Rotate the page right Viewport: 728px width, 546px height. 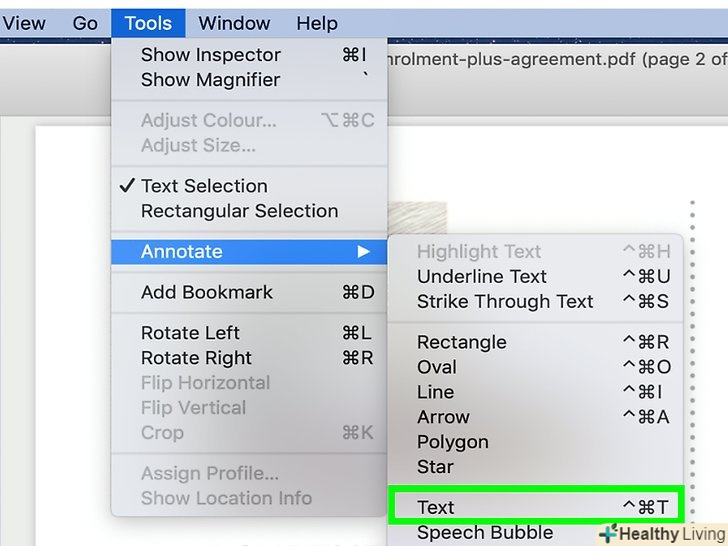click(196, 358)
